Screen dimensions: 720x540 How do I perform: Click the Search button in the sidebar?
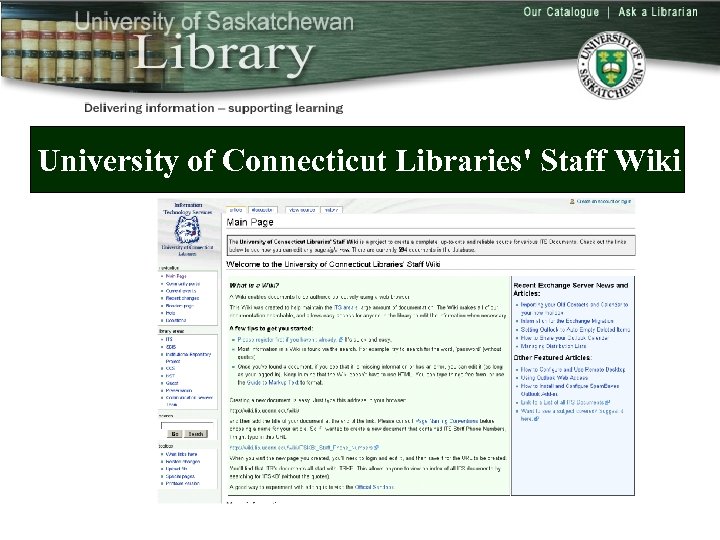196,434
